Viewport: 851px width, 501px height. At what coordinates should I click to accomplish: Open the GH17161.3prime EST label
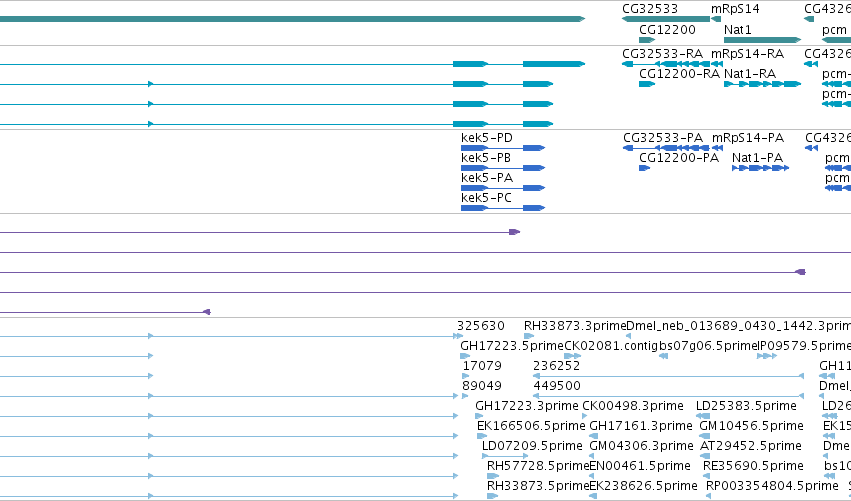click(x=641, y=426)
